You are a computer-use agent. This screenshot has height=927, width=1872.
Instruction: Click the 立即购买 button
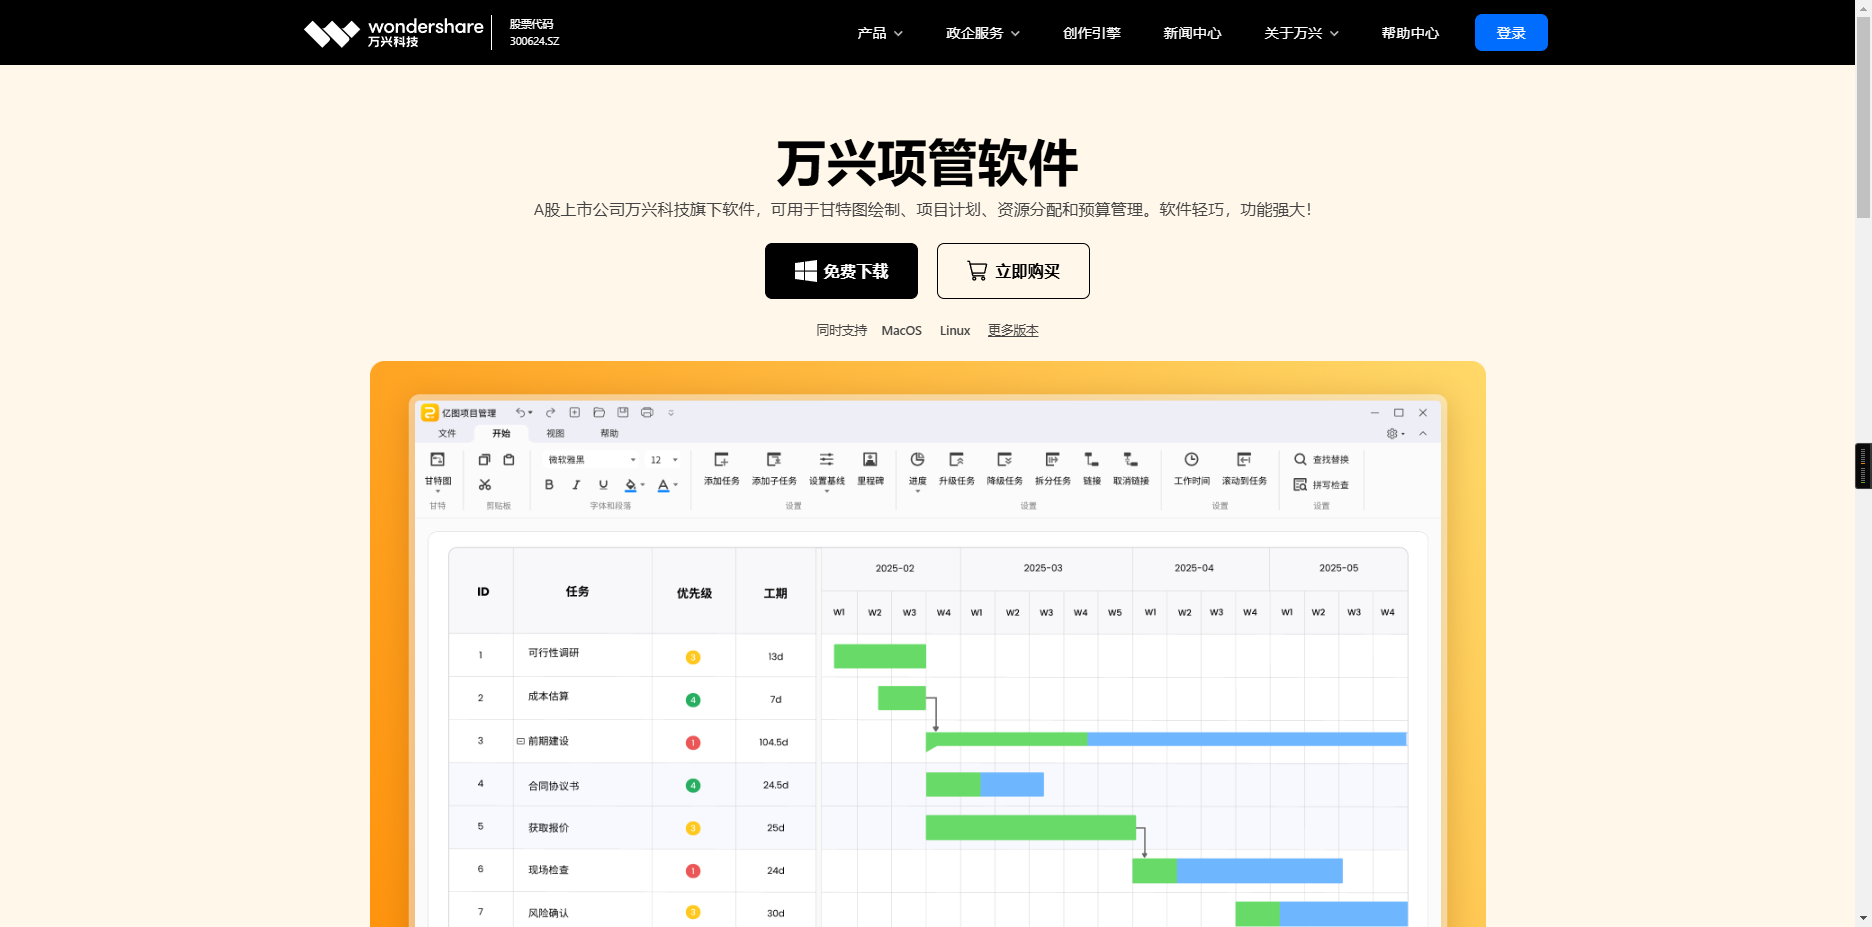pyautogui.click(x=1013, y=271)
